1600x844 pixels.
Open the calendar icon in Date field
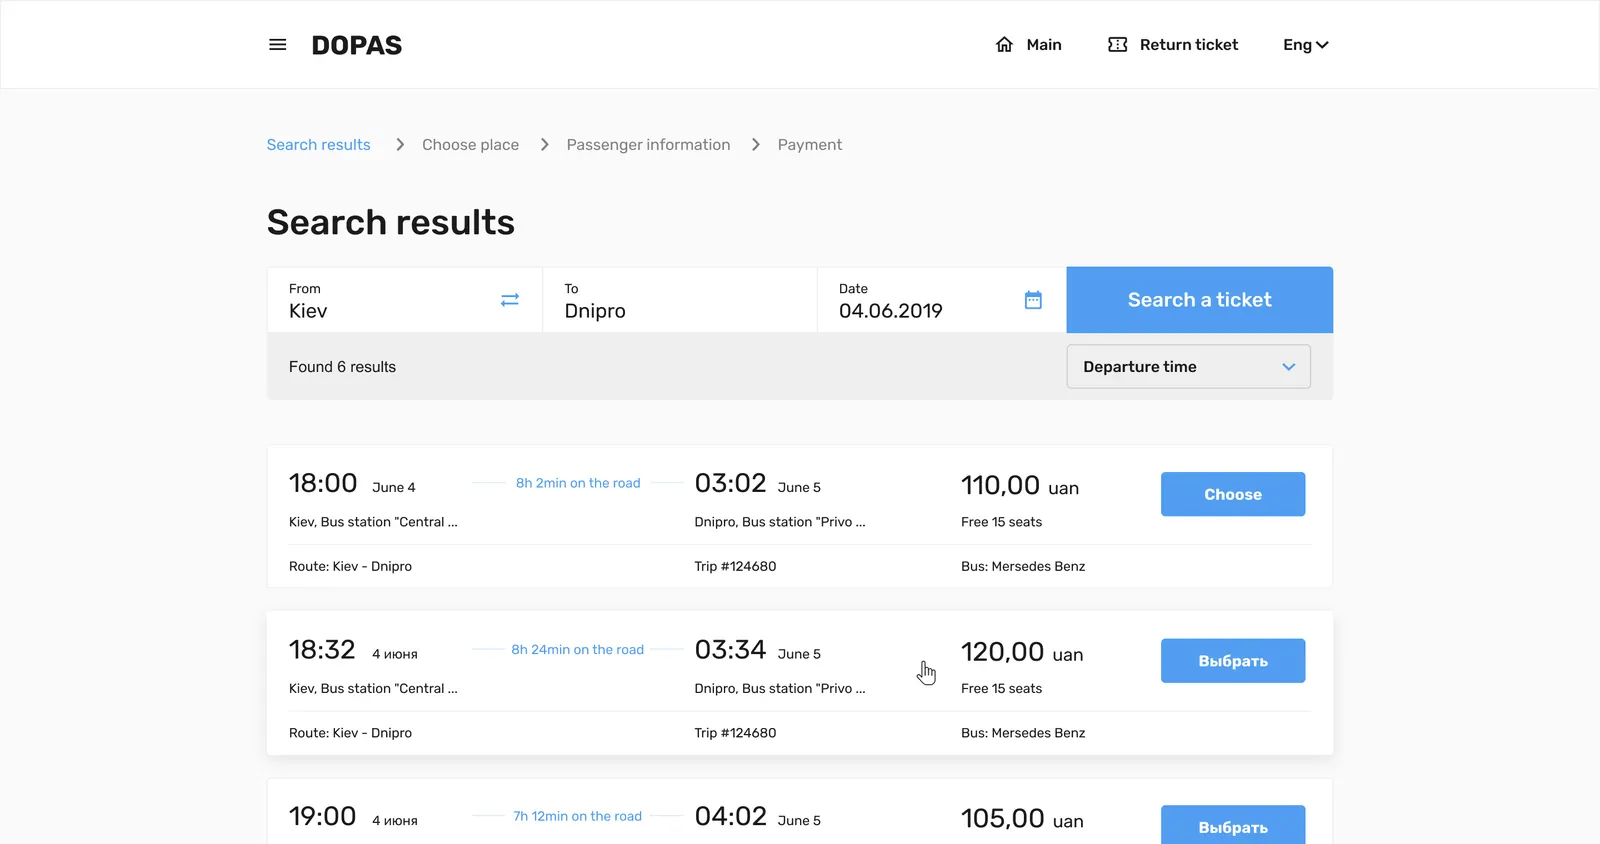[x=1034, y=300]
